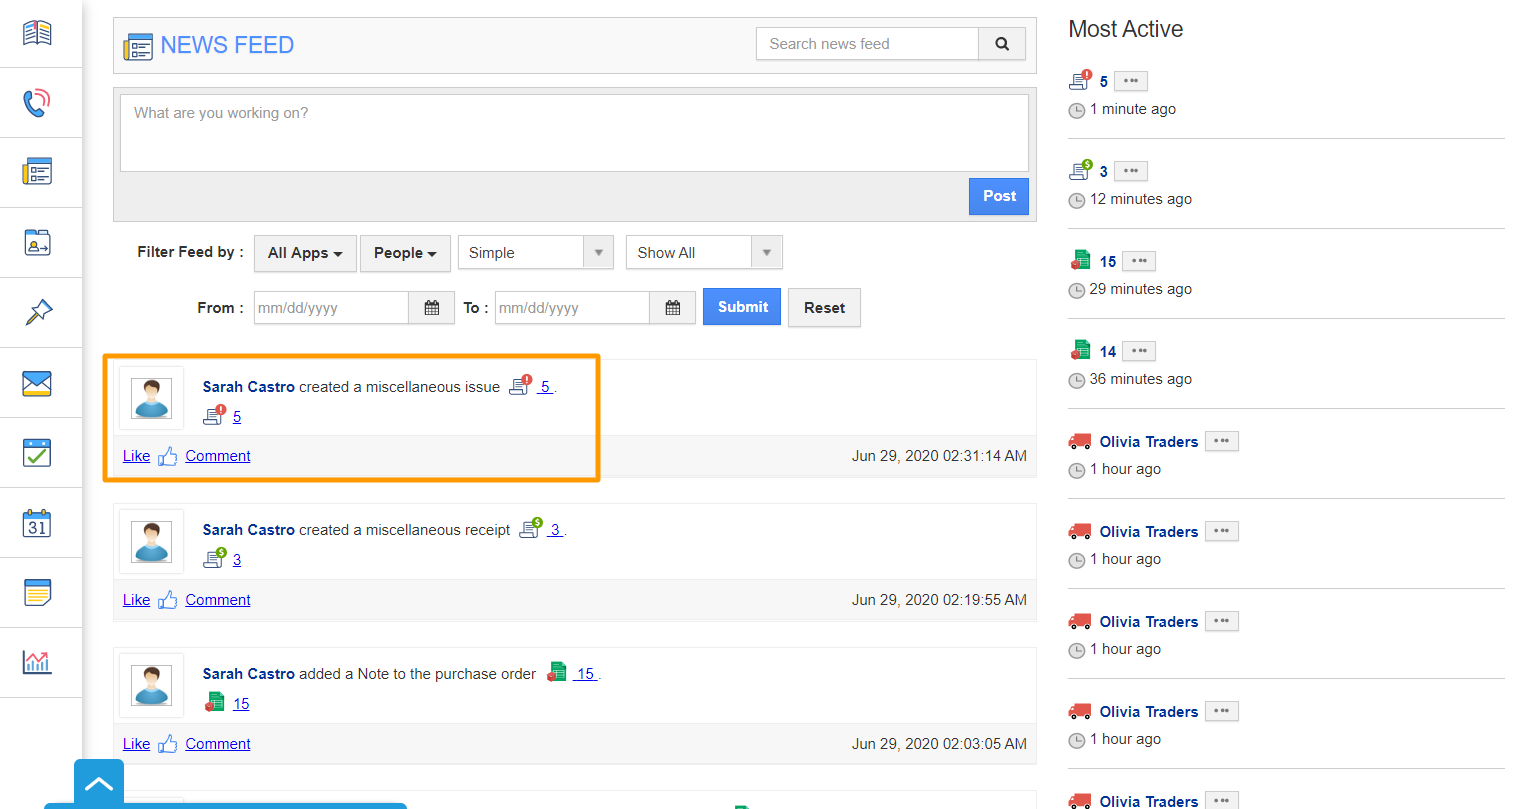Comment on the miscellaneous issue post
The height and width of the screenshot is (809, 1519).
[x=218, y=456]
